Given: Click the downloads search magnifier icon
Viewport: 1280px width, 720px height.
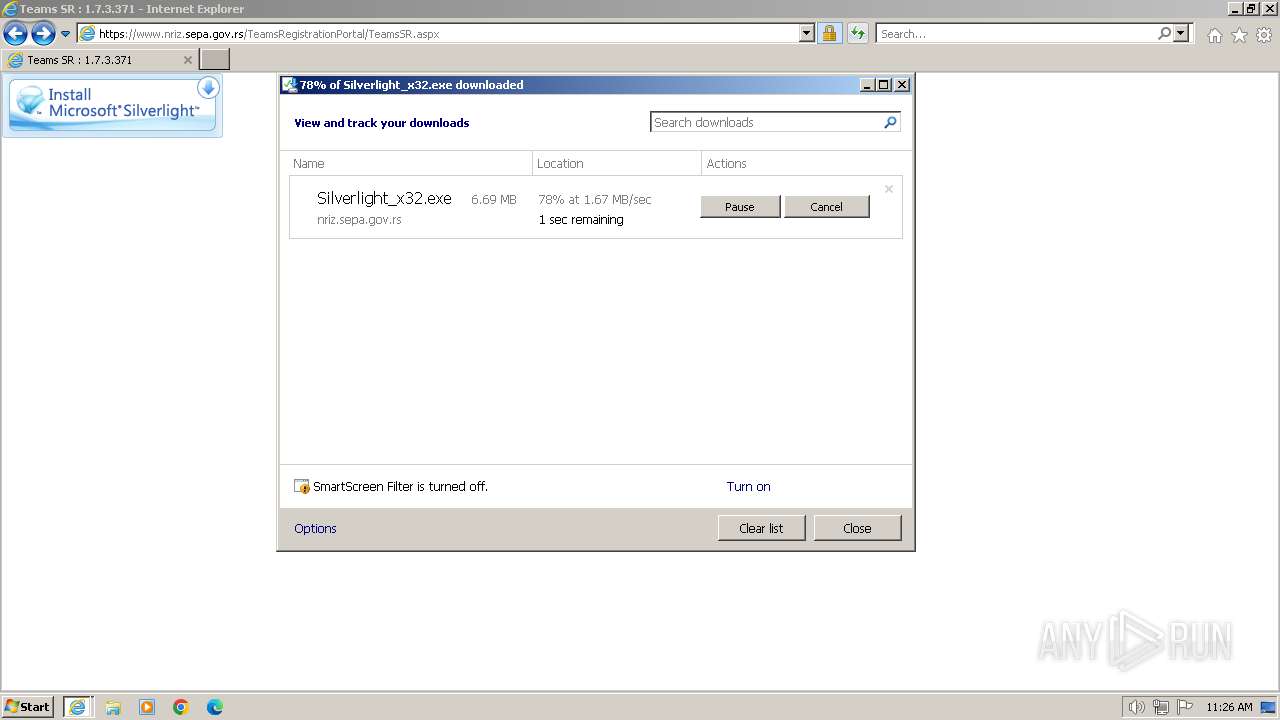Looking at the screenshot, I should (x=890, y=122).
